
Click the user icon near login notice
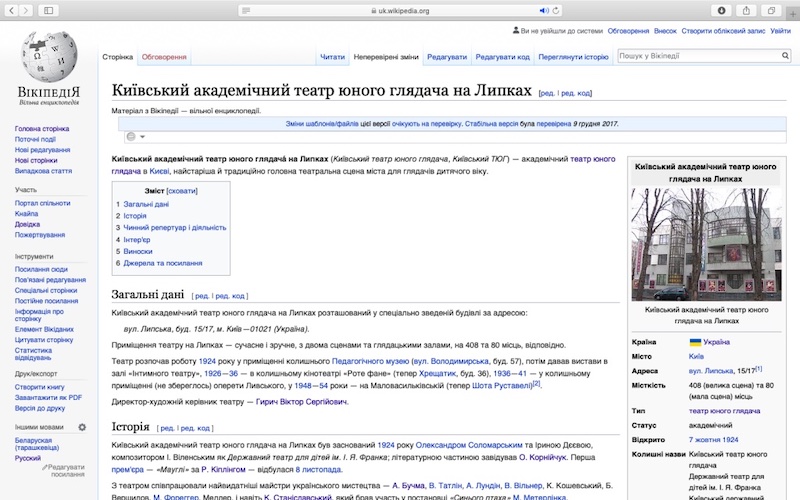[x=516, y=31]
